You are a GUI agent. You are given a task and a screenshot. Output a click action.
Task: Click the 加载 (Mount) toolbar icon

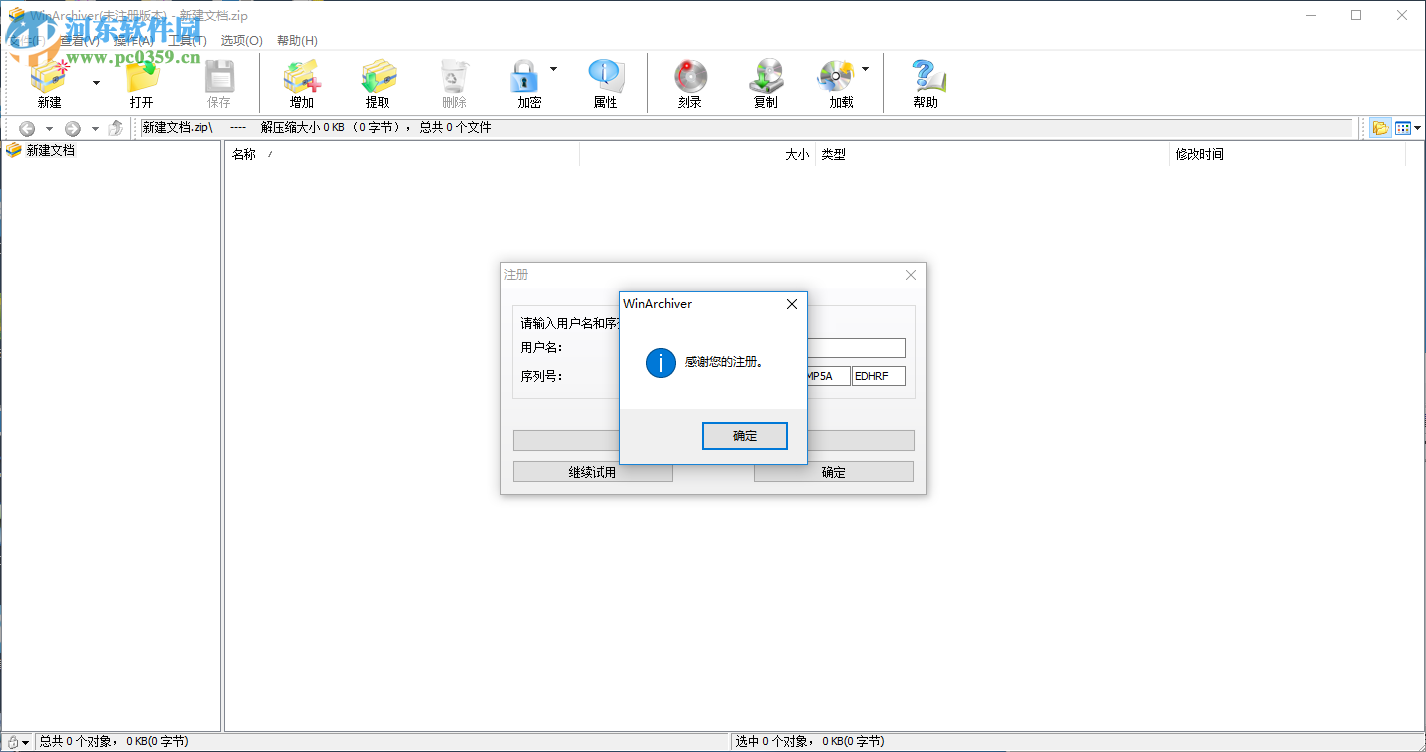point(836,82)
